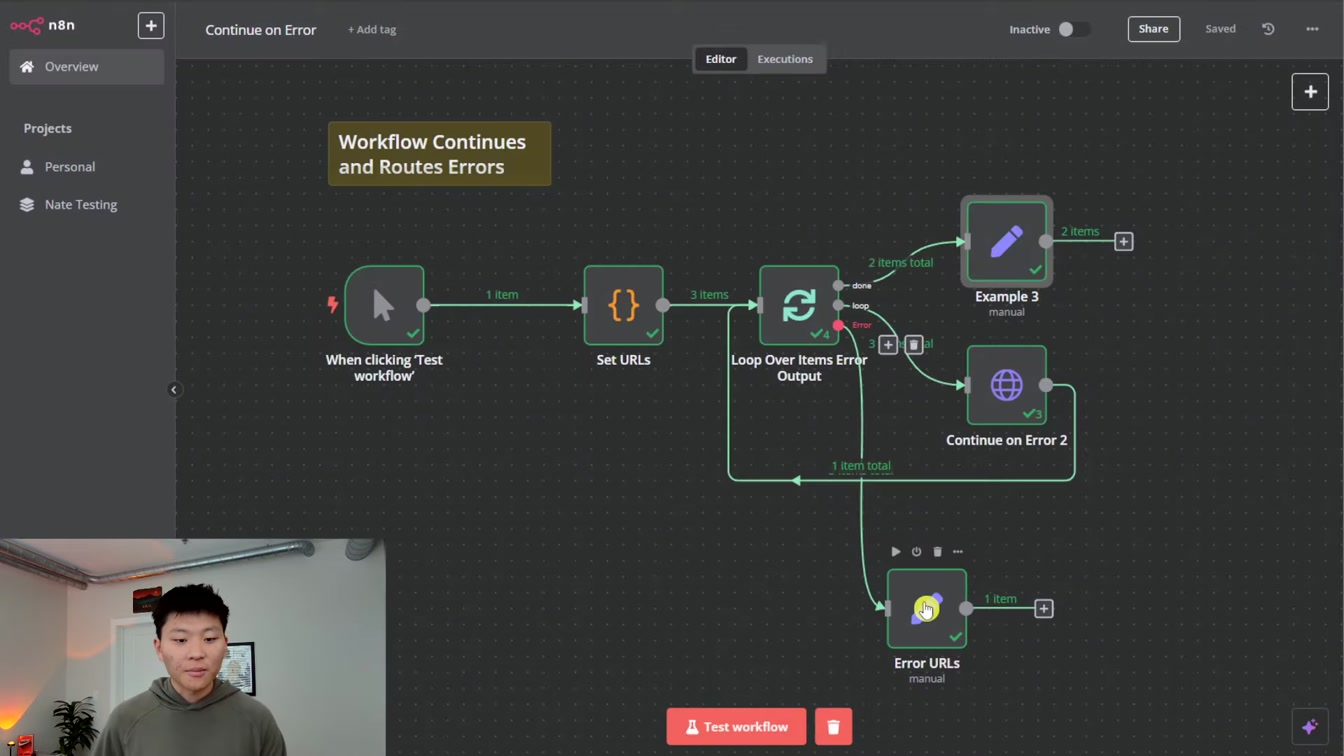Deactivate Error URLs node with power icon
The width and height of the screenshot is (1344, 756).
pyautogui.click(x=916, y=551)
